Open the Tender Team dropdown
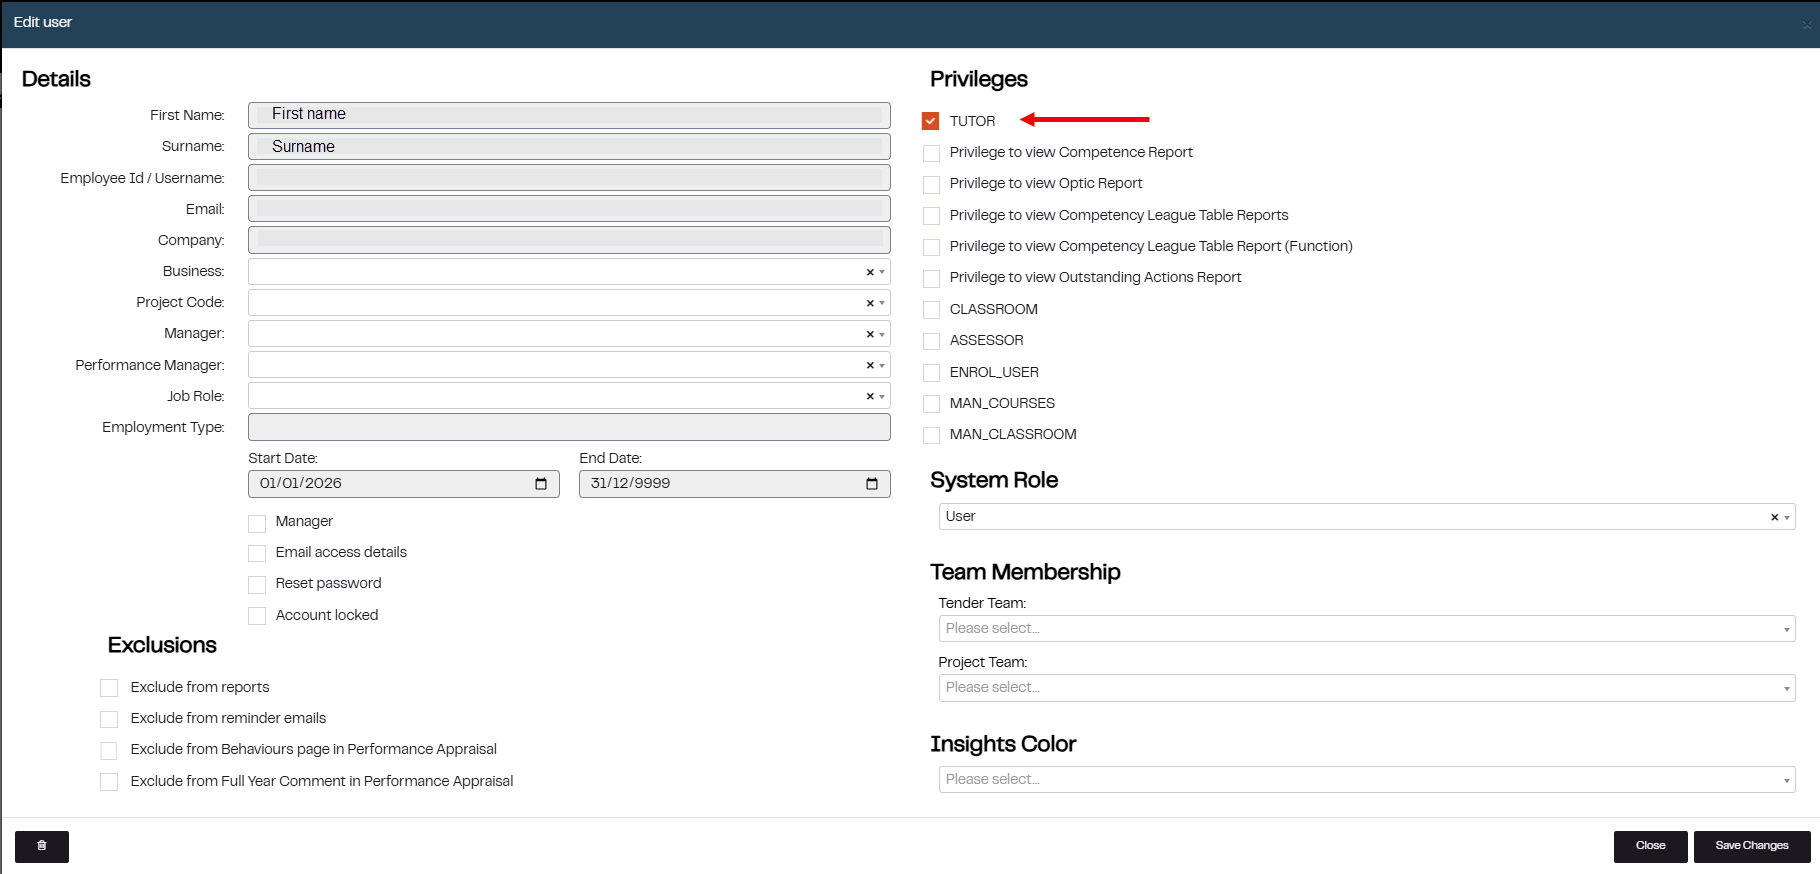The width and height of the screenshot is (1820, 874). click(1366, 628)
